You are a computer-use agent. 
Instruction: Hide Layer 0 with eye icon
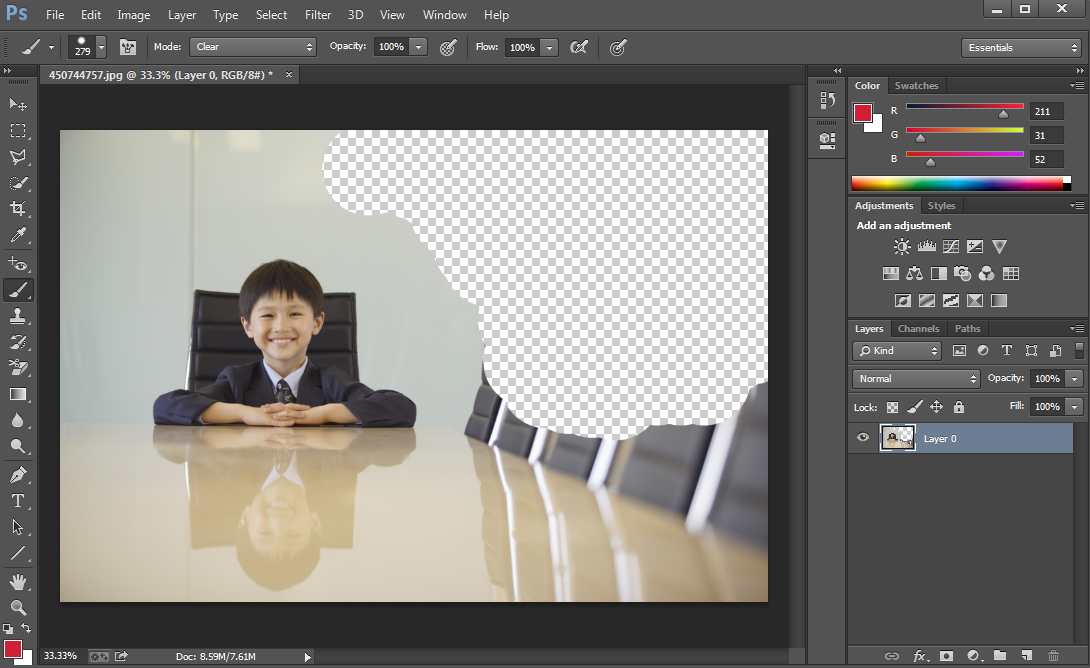pyautogui.click(x=864, y=438)
